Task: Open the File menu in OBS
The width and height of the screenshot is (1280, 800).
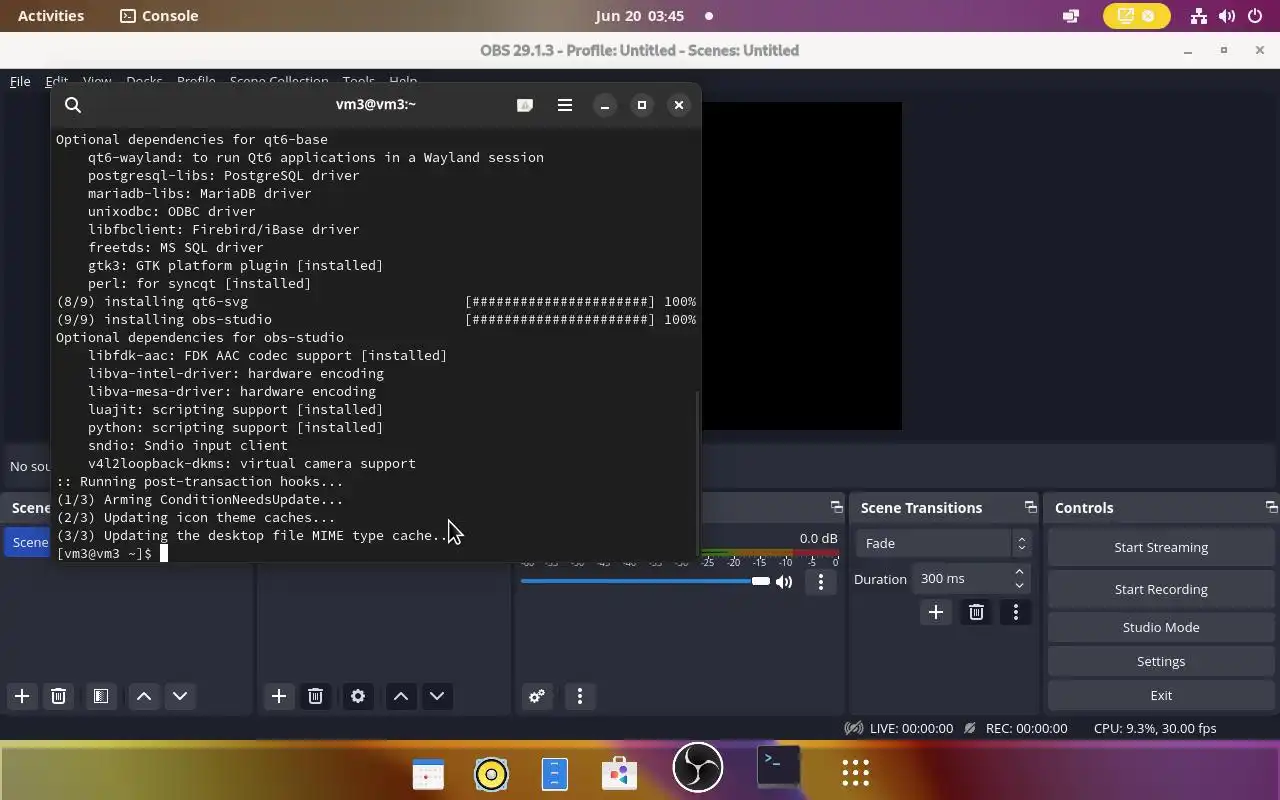Action: click(20, 81)
